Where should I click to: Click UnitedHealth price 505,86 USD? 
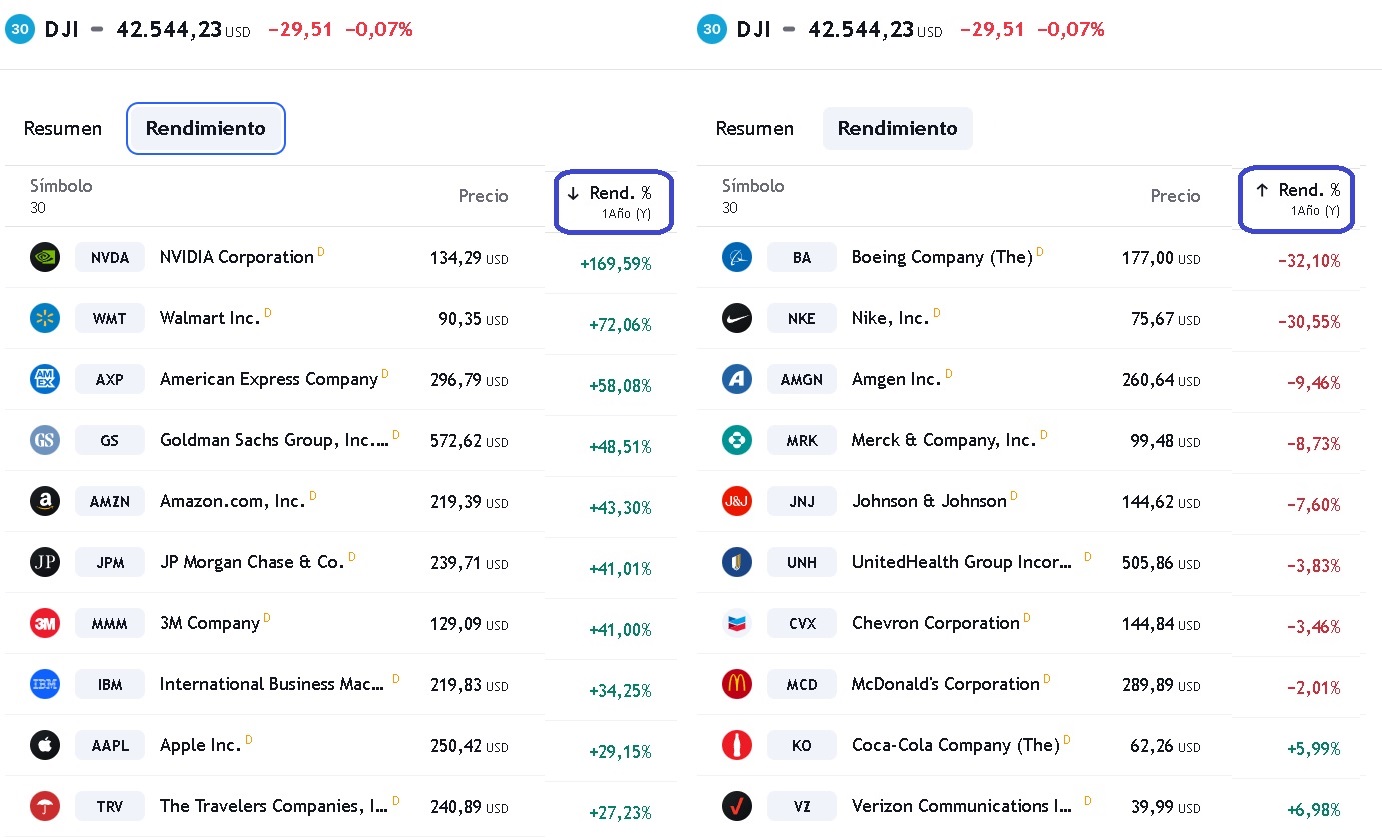pos(1161,563)
